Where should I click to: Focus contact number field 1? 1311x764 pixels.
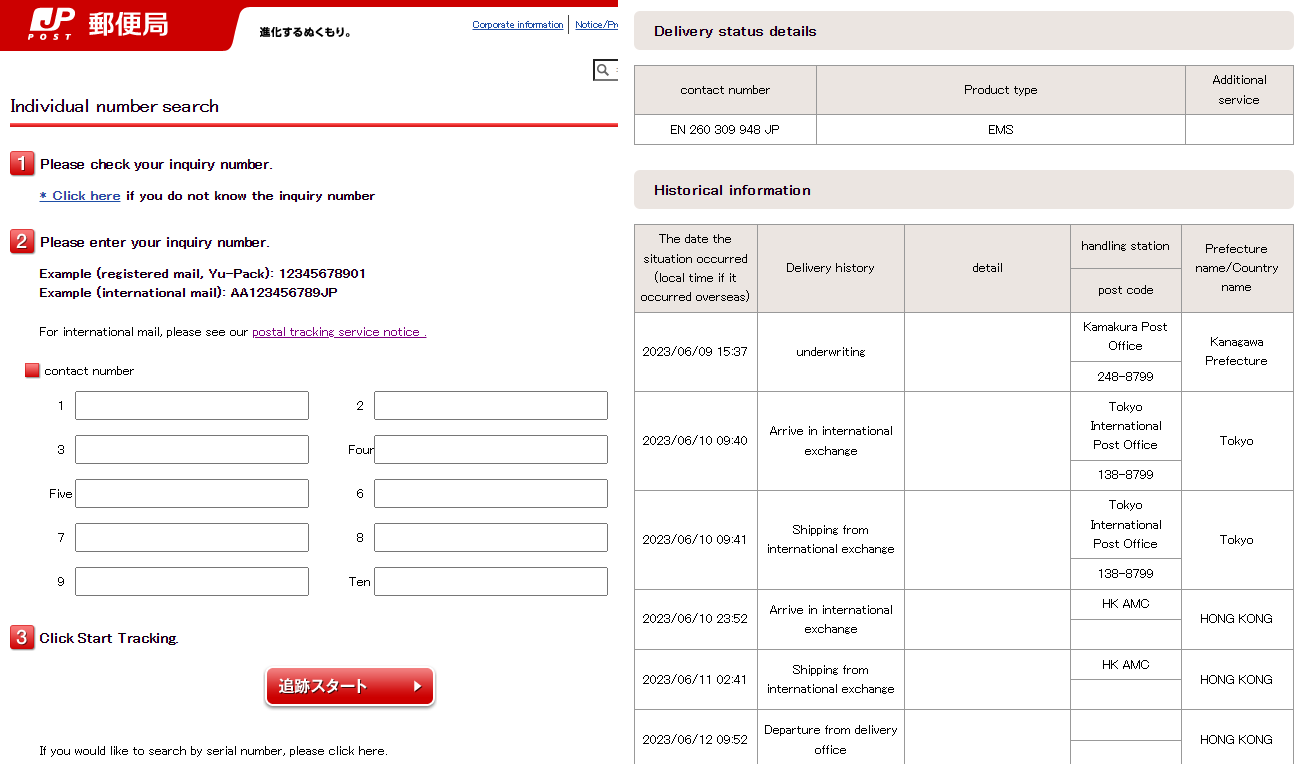coord(192,405)
